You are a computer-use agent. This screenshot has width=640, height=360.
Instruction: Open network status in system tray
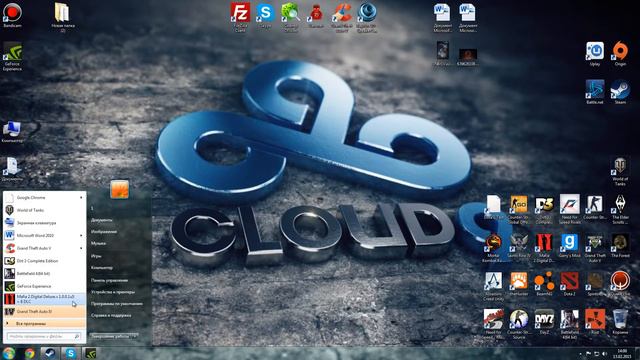596,354
